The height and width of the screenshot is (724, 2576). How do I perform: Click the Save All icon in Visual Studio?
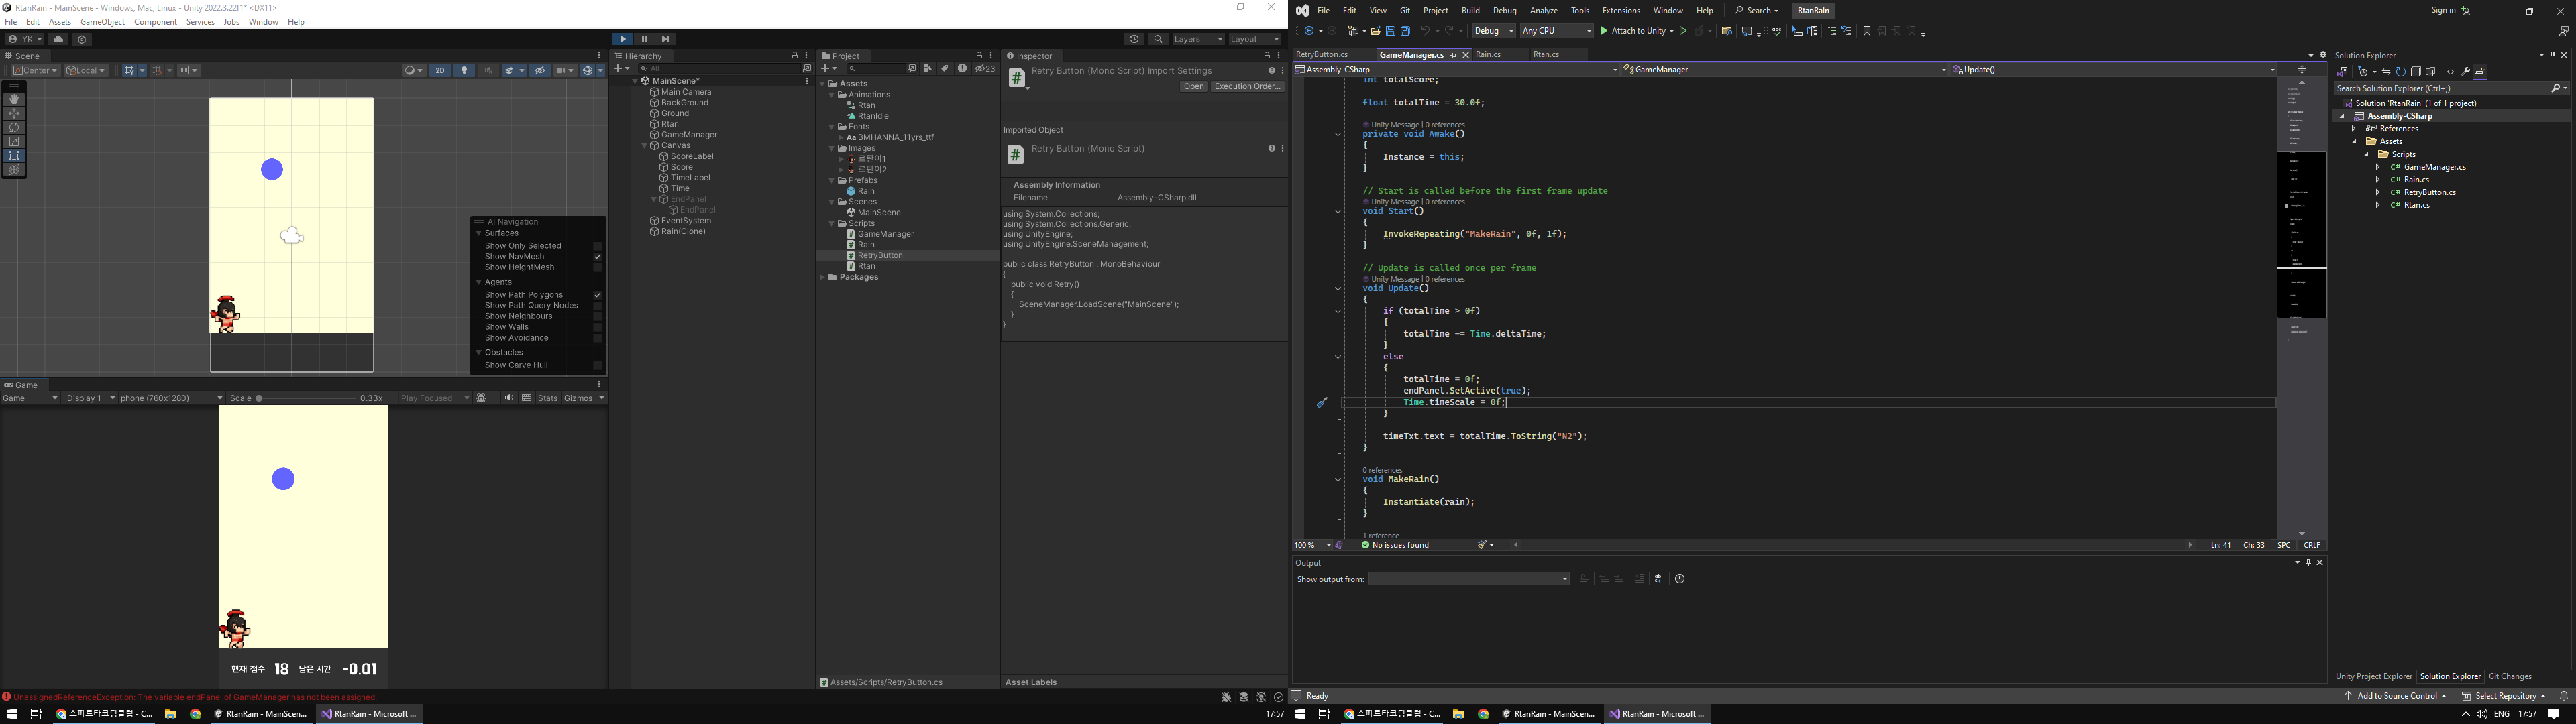coord(1405,31)
